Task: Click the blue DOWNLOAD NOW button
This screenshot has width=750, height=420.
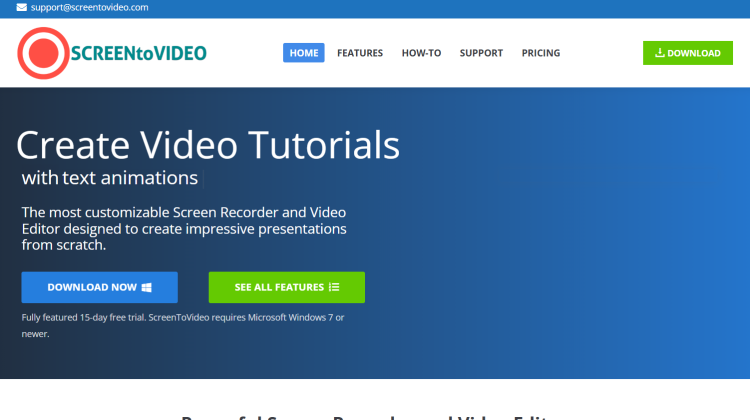Action: [99, 287]
